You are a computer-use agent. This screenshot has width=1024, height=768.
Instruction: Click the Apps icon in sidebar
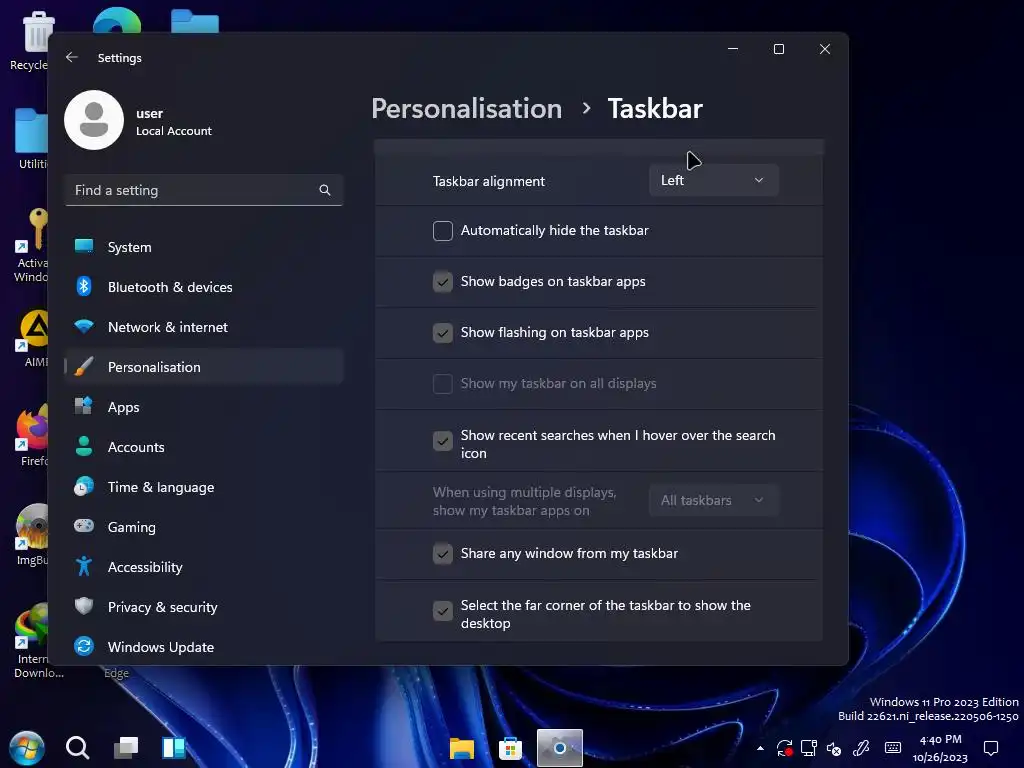click(84, 406)
